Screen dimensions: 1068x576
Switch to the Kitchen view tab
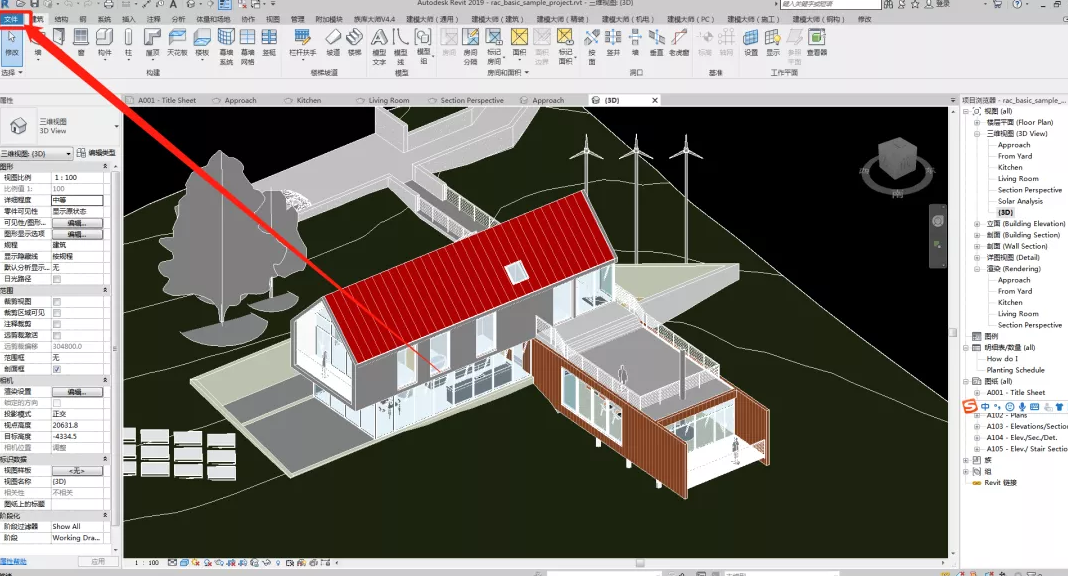[308, 100]
